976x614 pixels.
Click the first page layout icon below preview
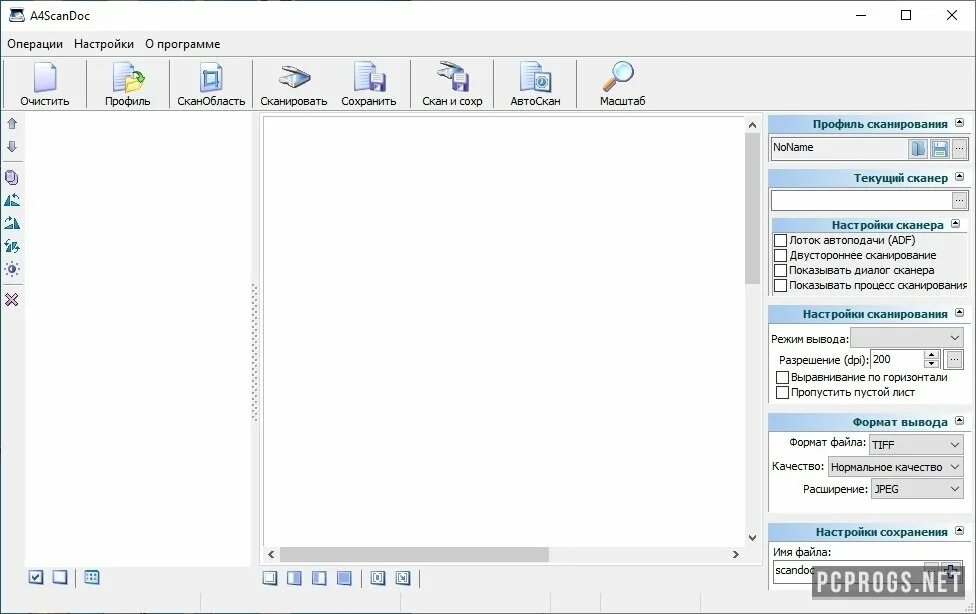point(270,578)
